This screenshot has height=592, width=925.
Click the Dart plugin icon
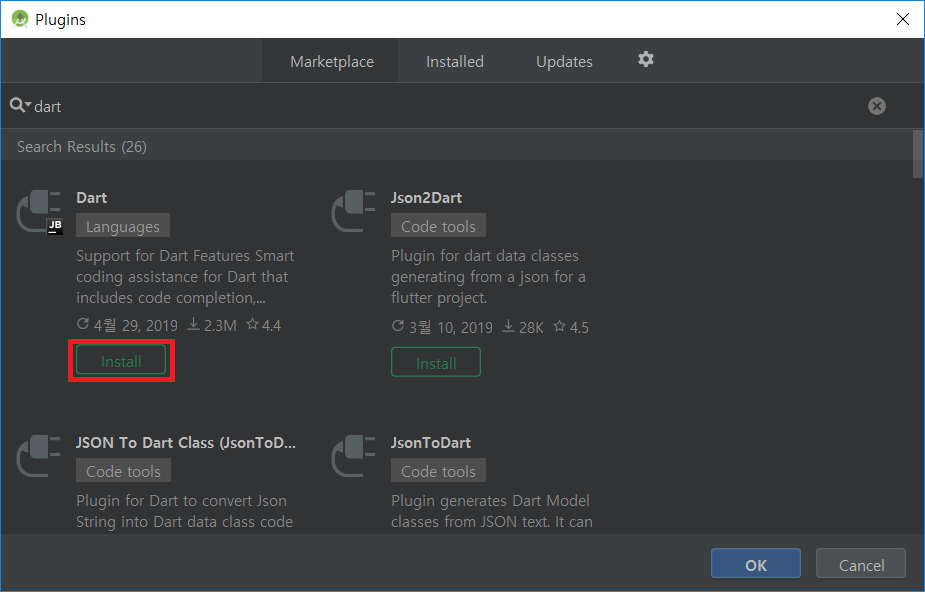(39, 212)
